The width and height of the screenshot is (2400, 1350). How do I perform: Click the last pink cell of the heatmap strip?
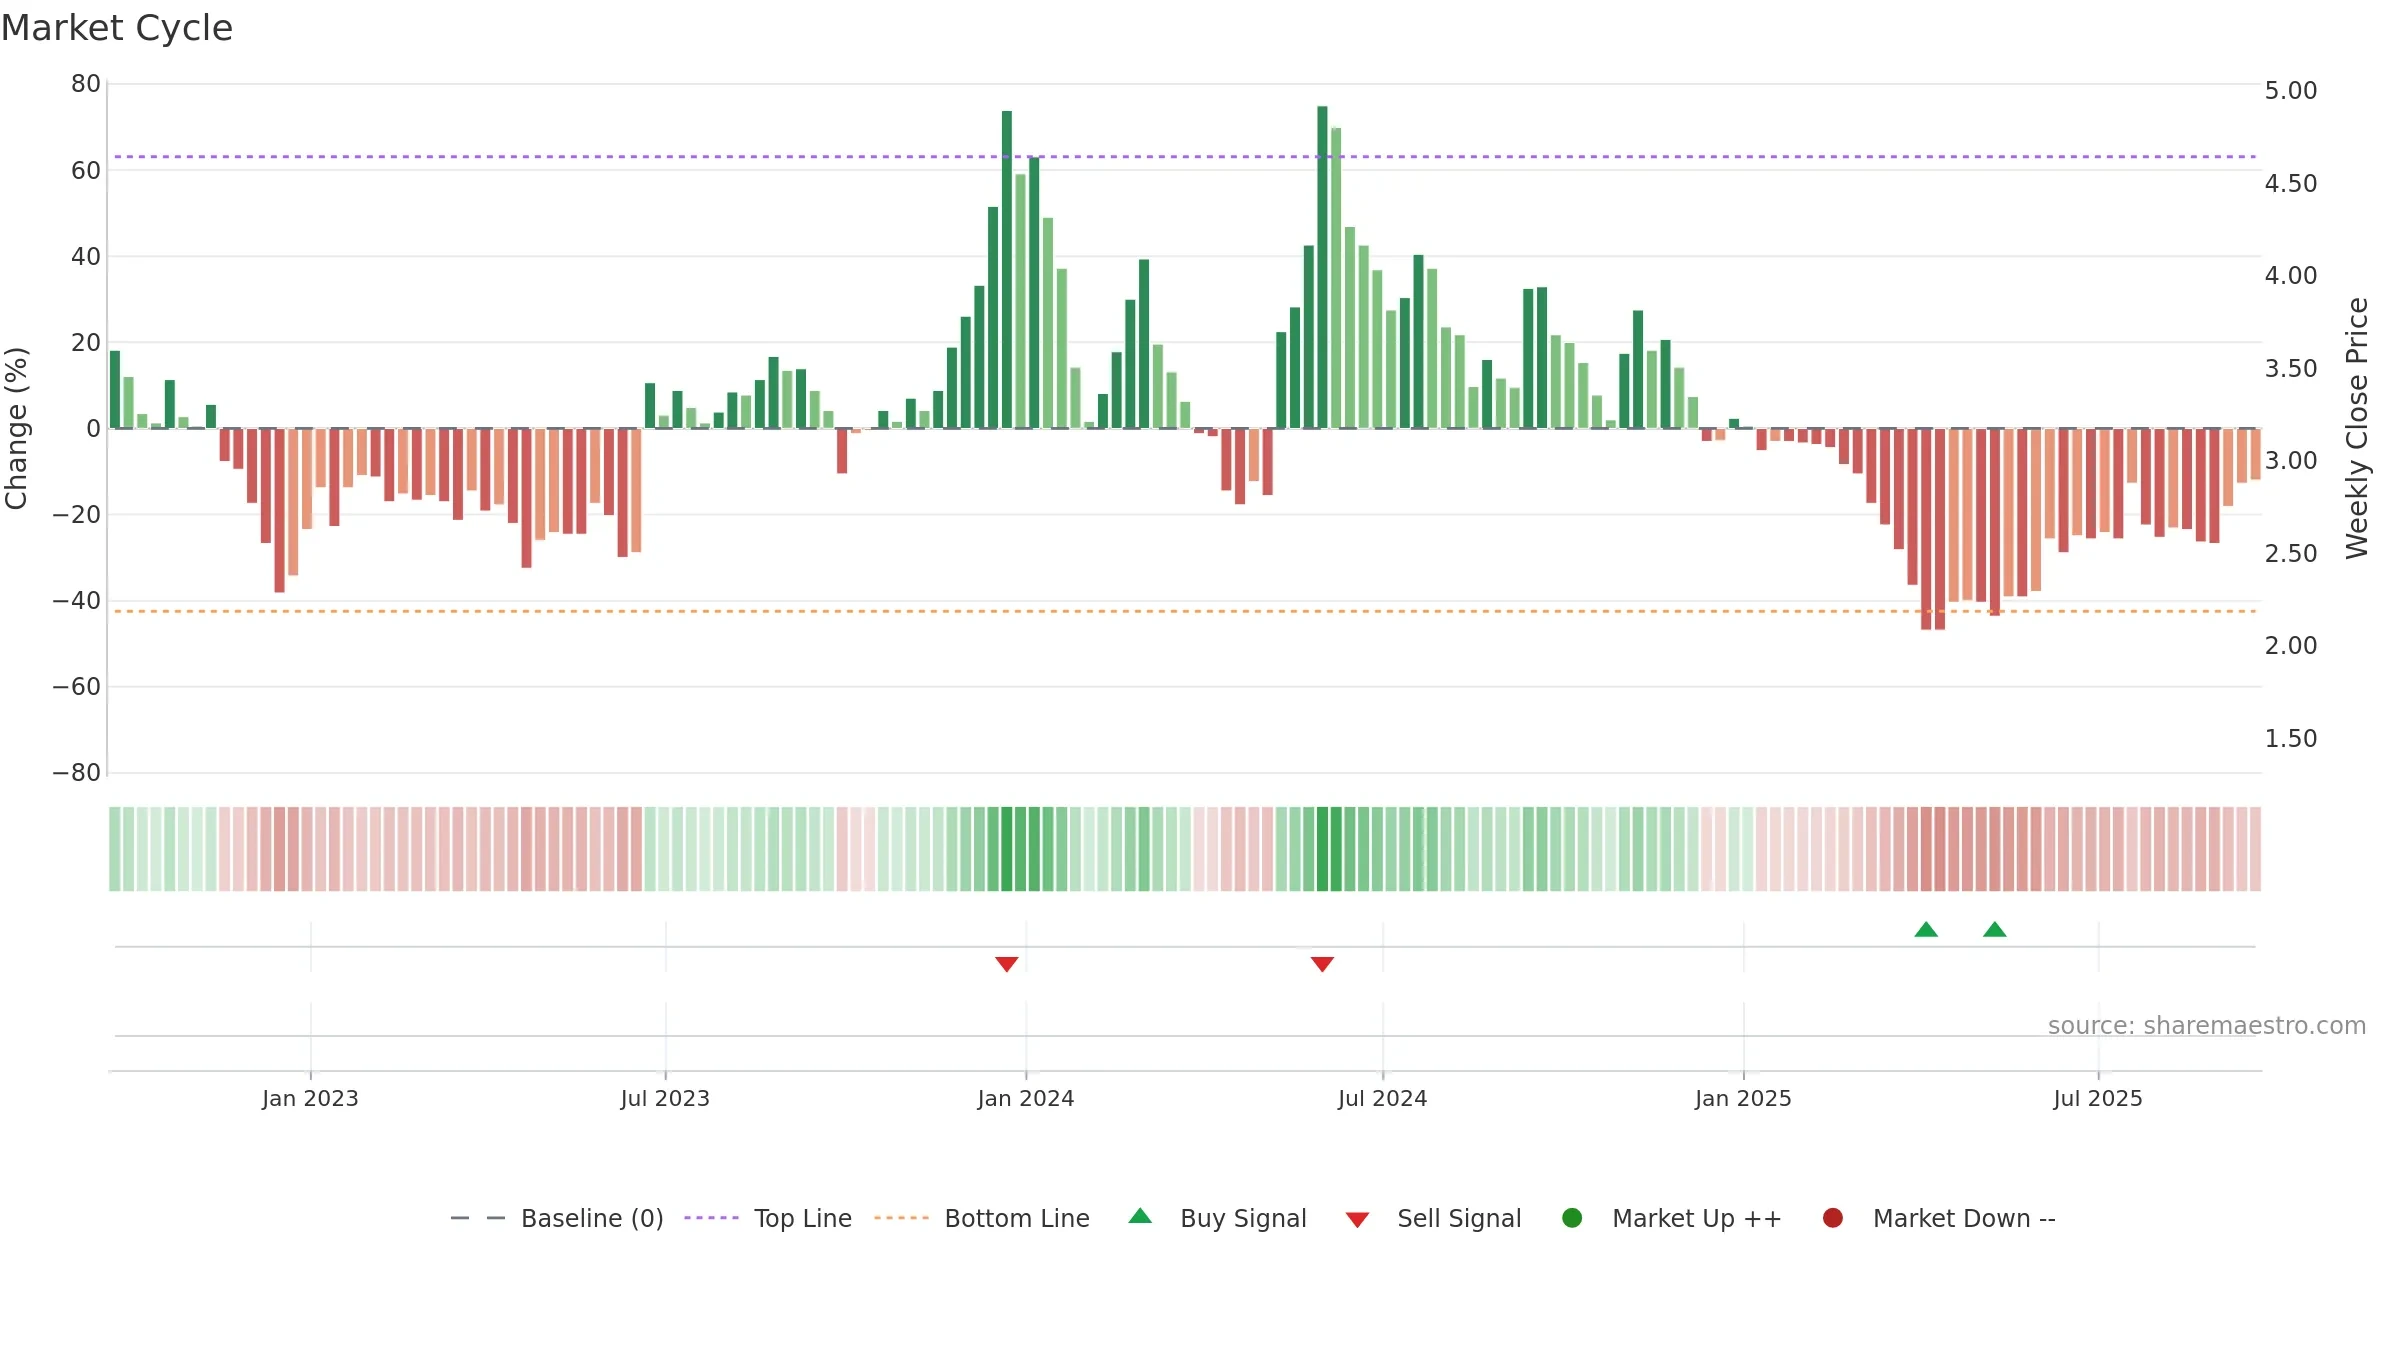[x=2256, y=849]
